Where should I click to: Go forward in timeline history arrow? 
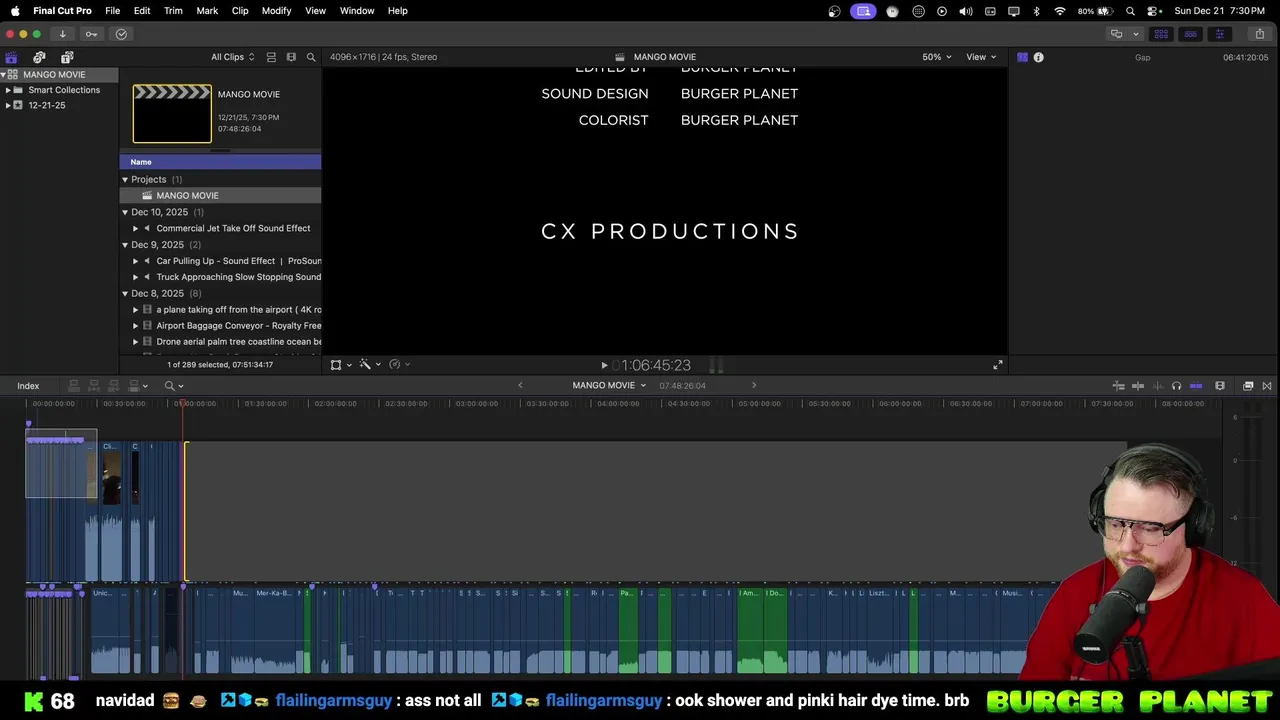(x=754, y=385)
